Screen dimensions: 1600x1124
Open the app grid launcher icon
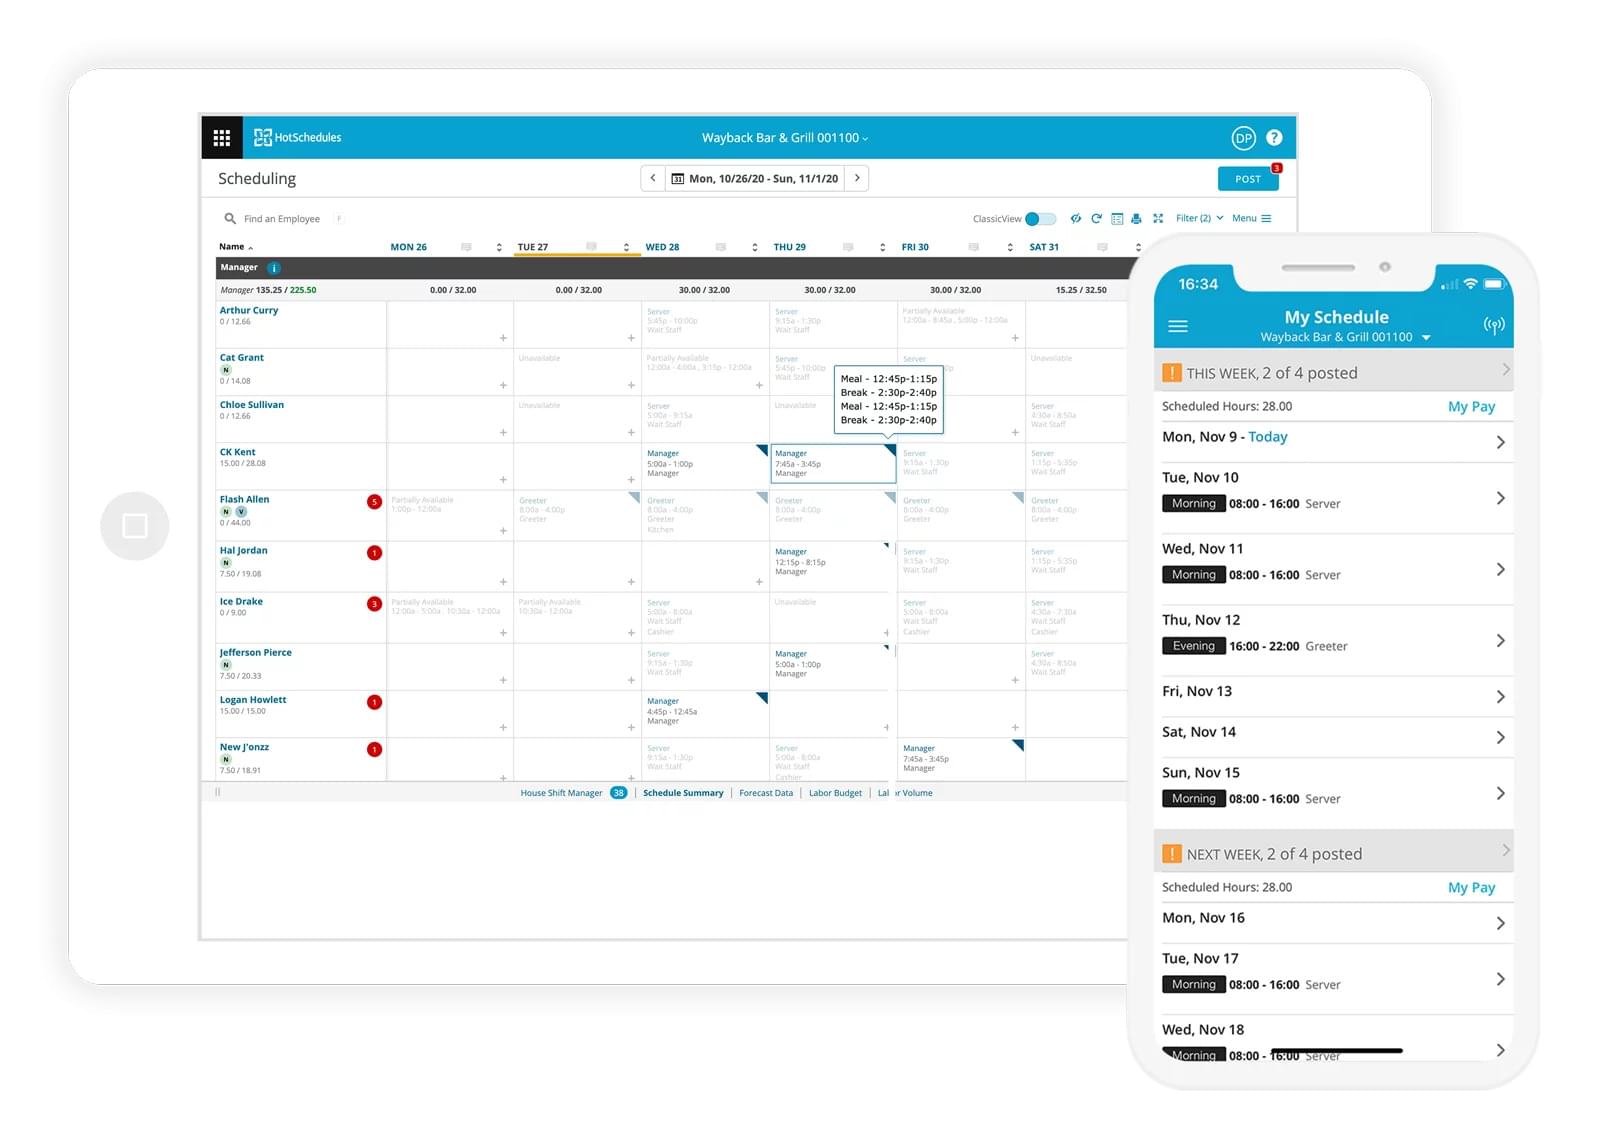[222, 138]
